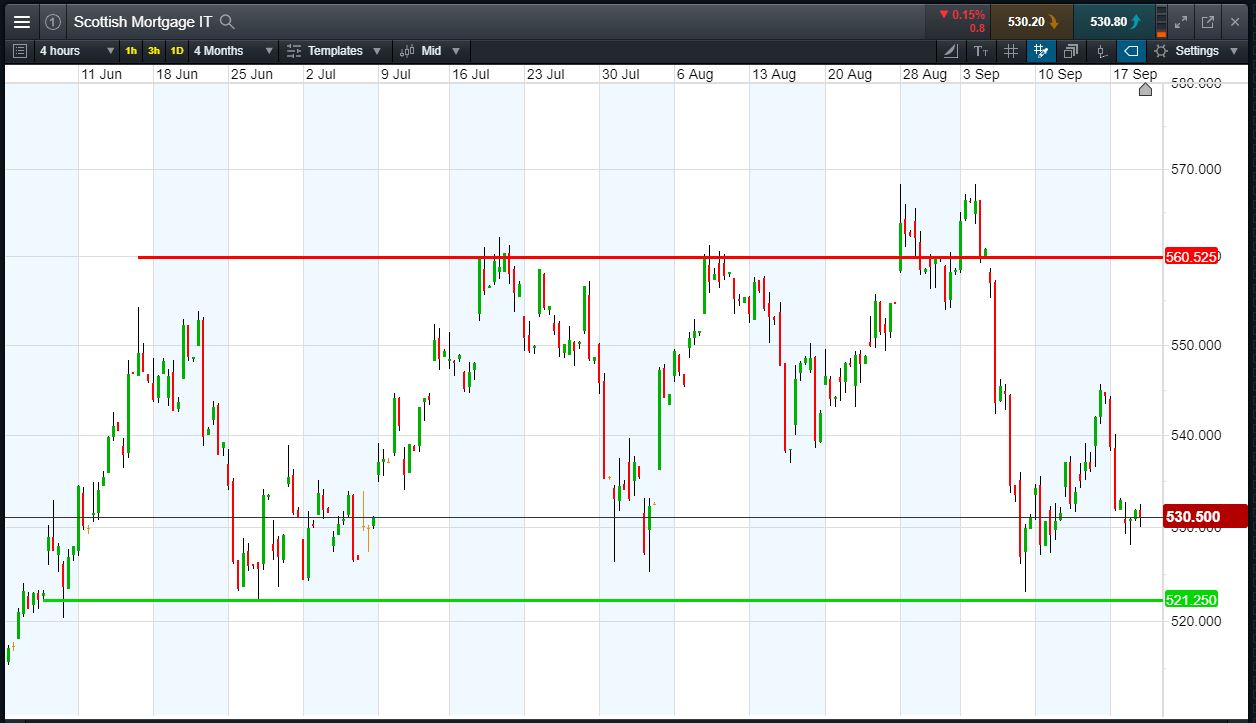
Task: Click the pop-out chart window icon
Action: (1208, 21)
